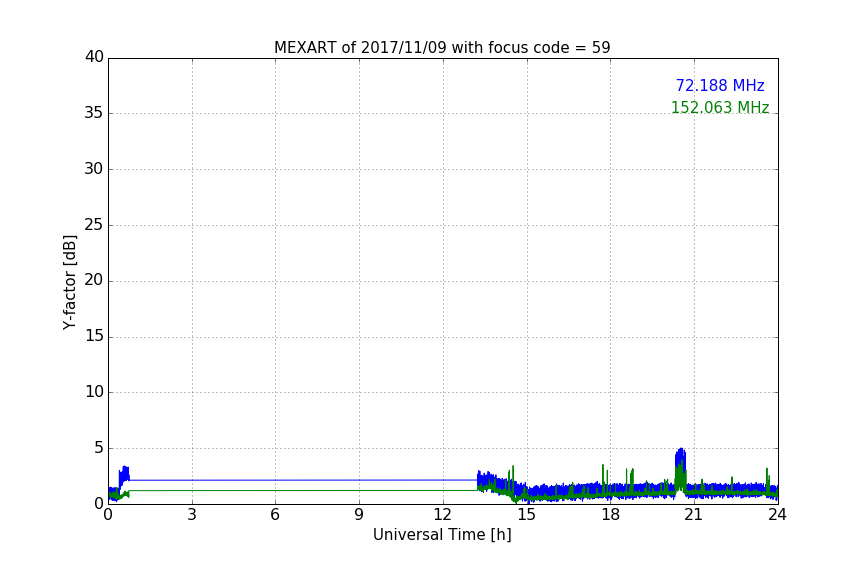
Task: Click the x-axis tick label '18'
Action: 610,515
